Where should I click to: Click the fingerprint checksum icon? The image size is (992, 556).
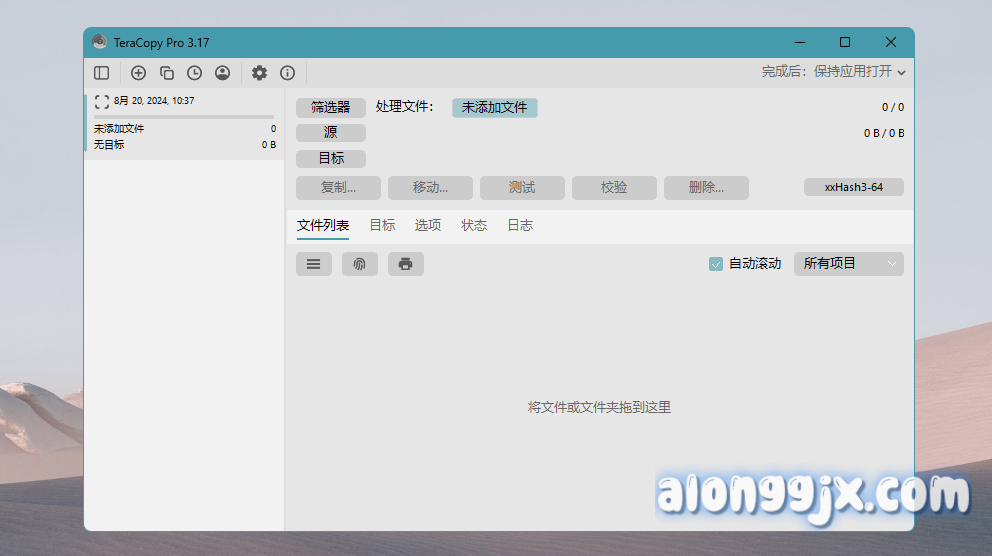click(x=360, y=264)
